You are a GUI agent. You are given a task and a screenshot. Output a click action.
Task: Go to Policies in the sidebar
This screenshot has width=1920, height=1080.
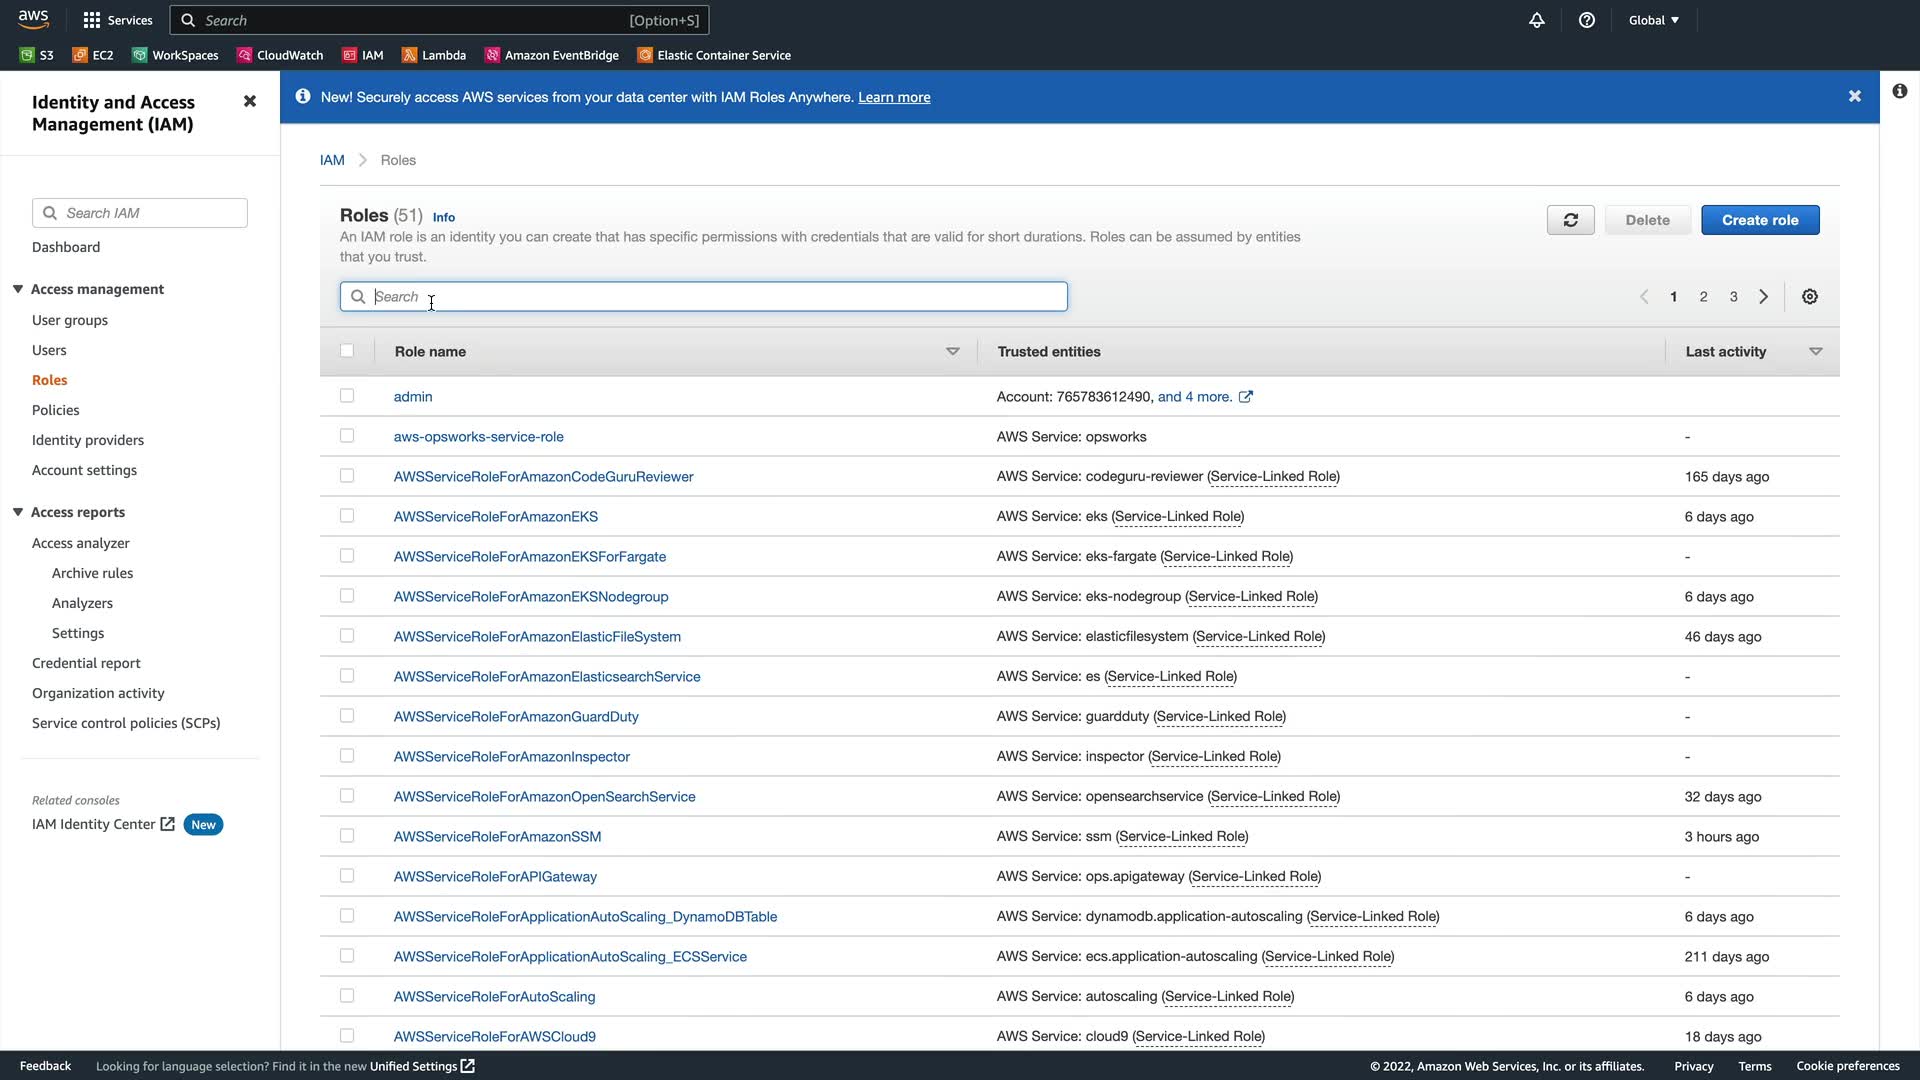pos(55,410)
